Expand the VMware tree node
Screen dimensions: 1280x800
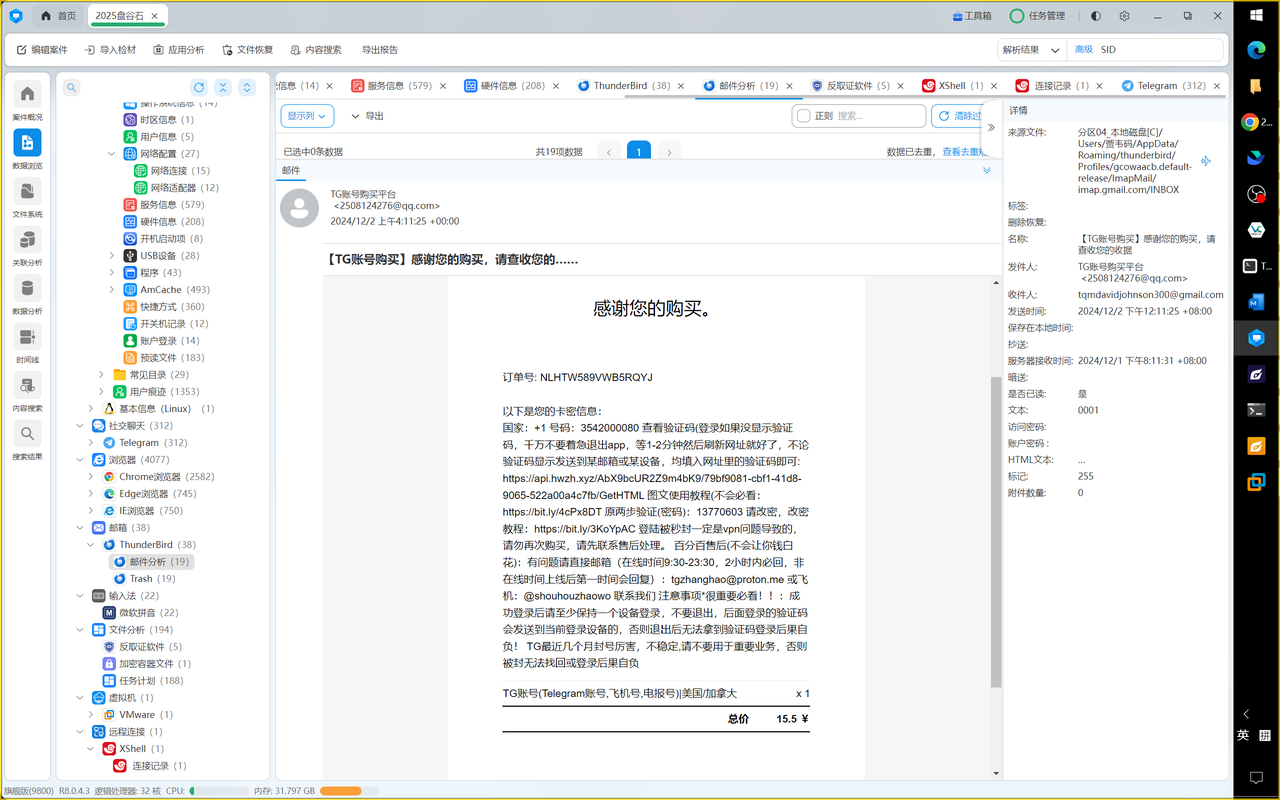click(x=91, y=715)
